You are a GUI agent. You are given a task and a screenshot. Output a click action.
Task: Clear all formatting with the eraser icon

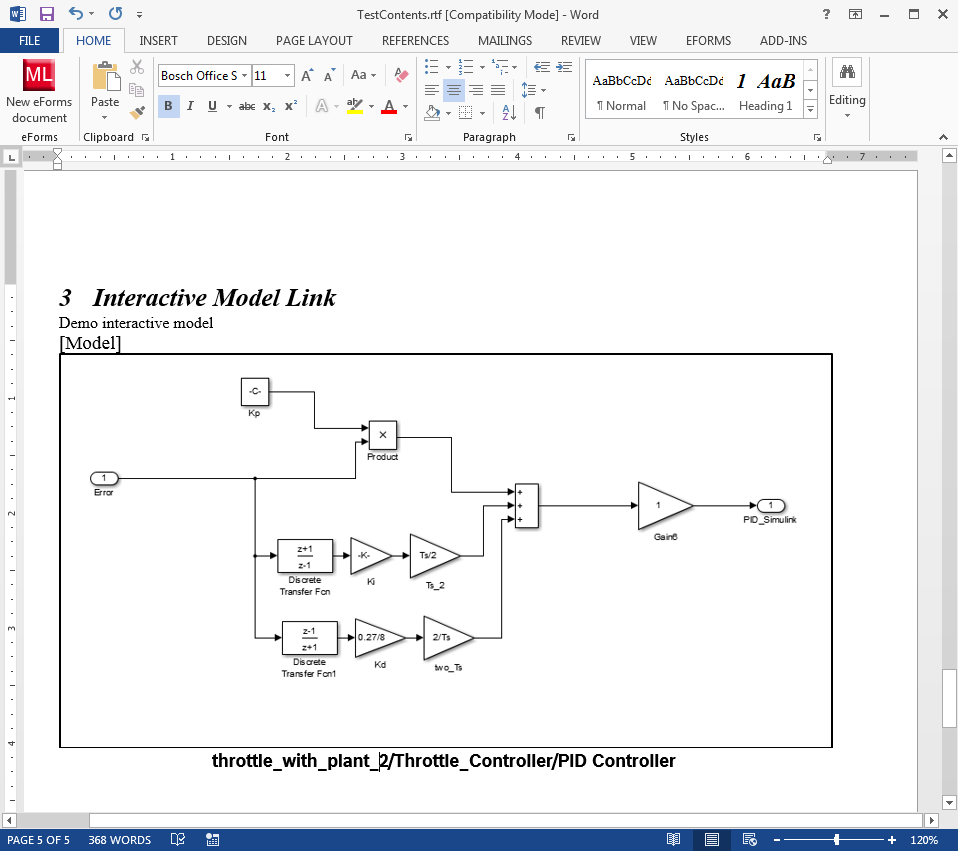click(402, 76)
